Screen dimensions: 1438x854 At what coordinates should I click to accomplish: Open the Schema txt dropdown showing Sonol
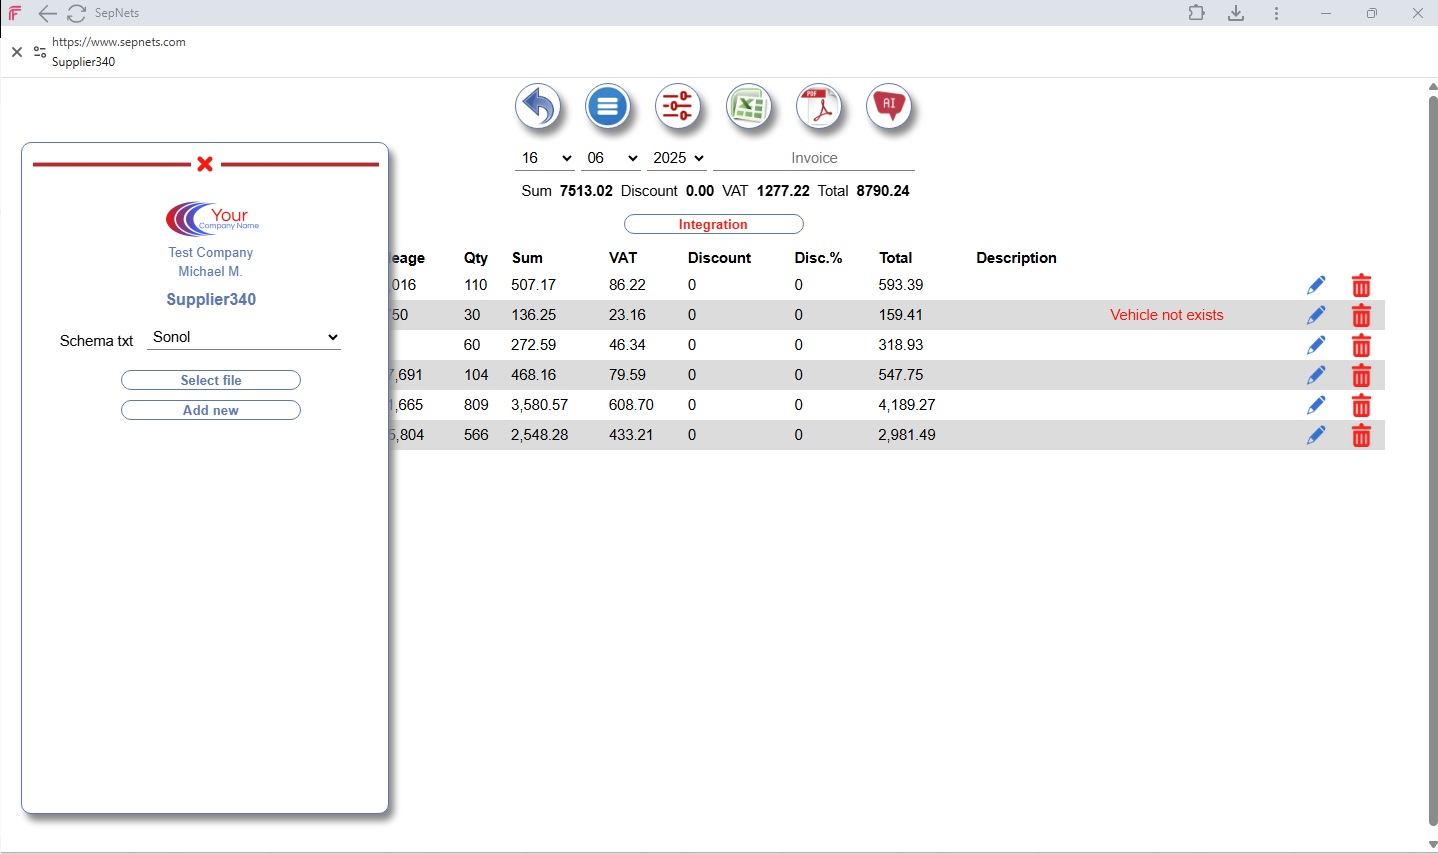coord(244,337)
